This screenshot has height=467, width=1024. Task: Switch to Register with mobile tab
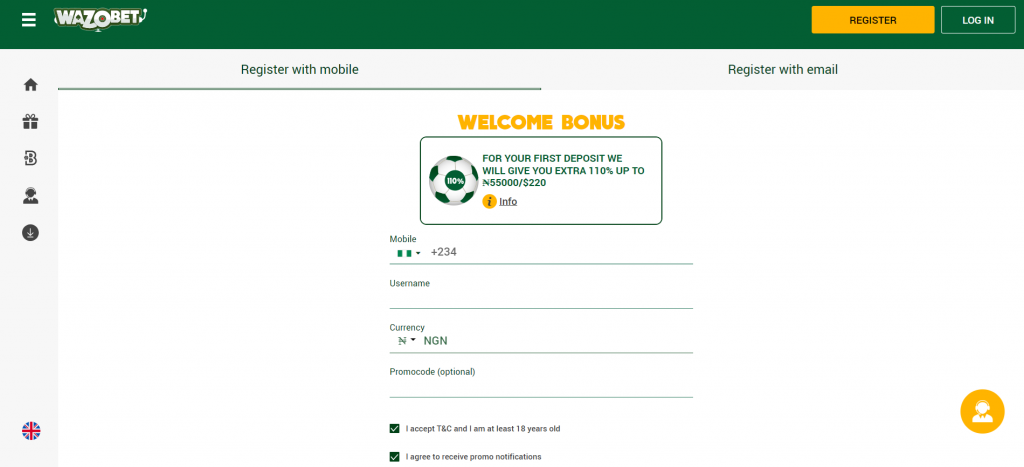click(x=299, y=70)
